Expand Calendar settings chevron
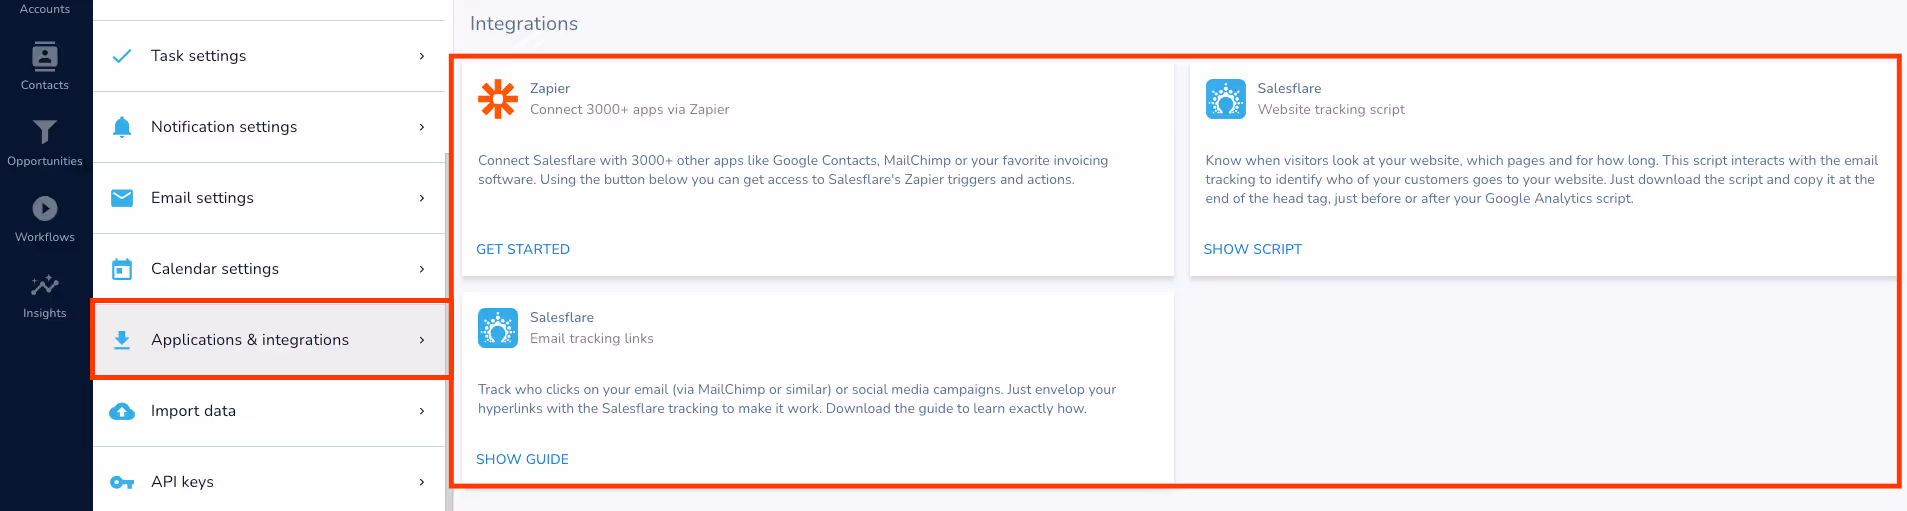1907x511 pixels. pos(422,269)
